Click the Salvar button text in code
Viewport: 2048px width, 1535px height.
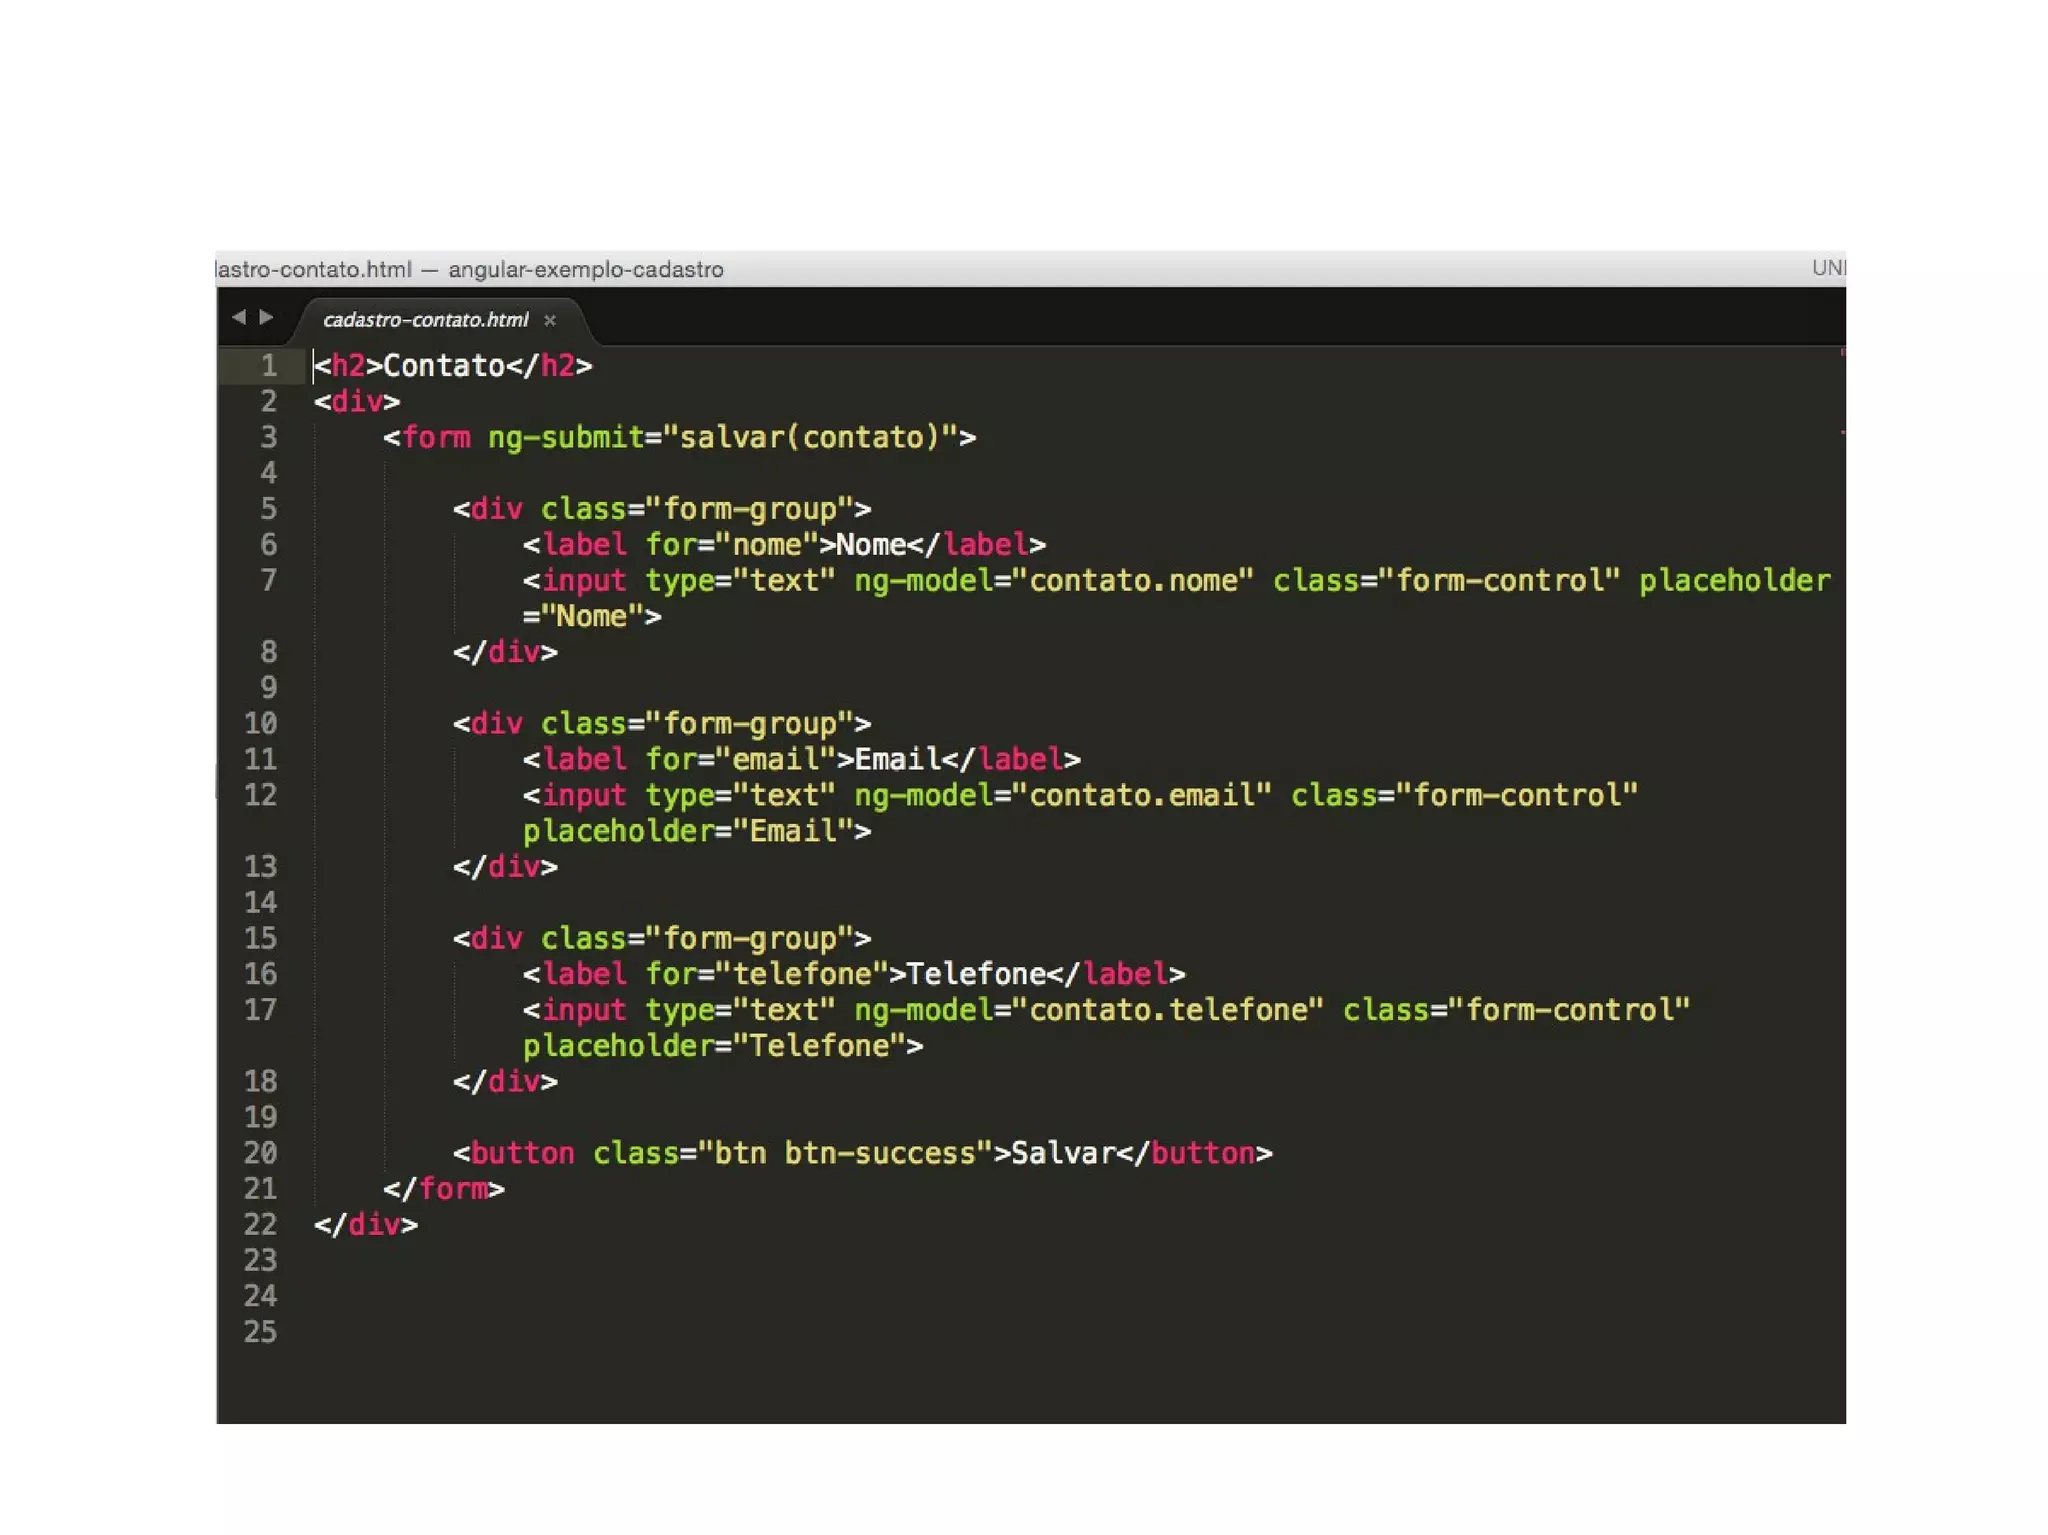[1062, 1153]
